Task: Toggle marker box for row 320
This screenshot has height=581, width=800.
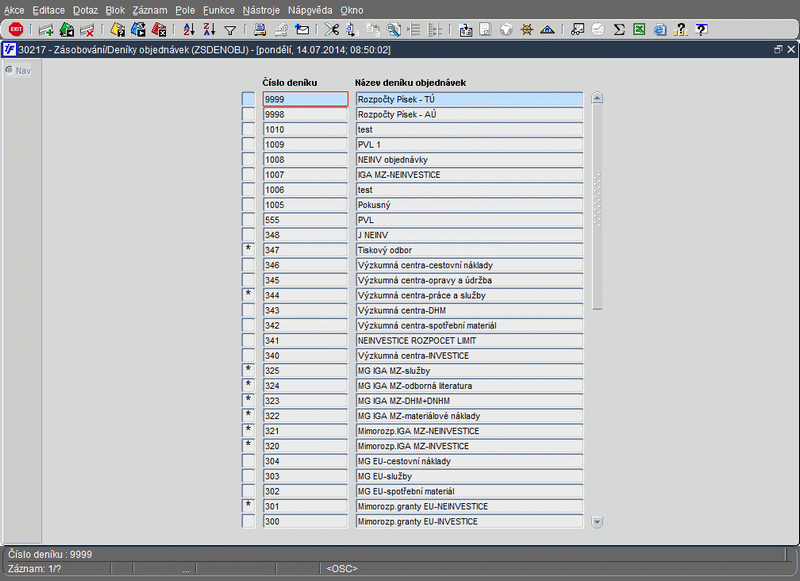Action: (x=248, y=445)
